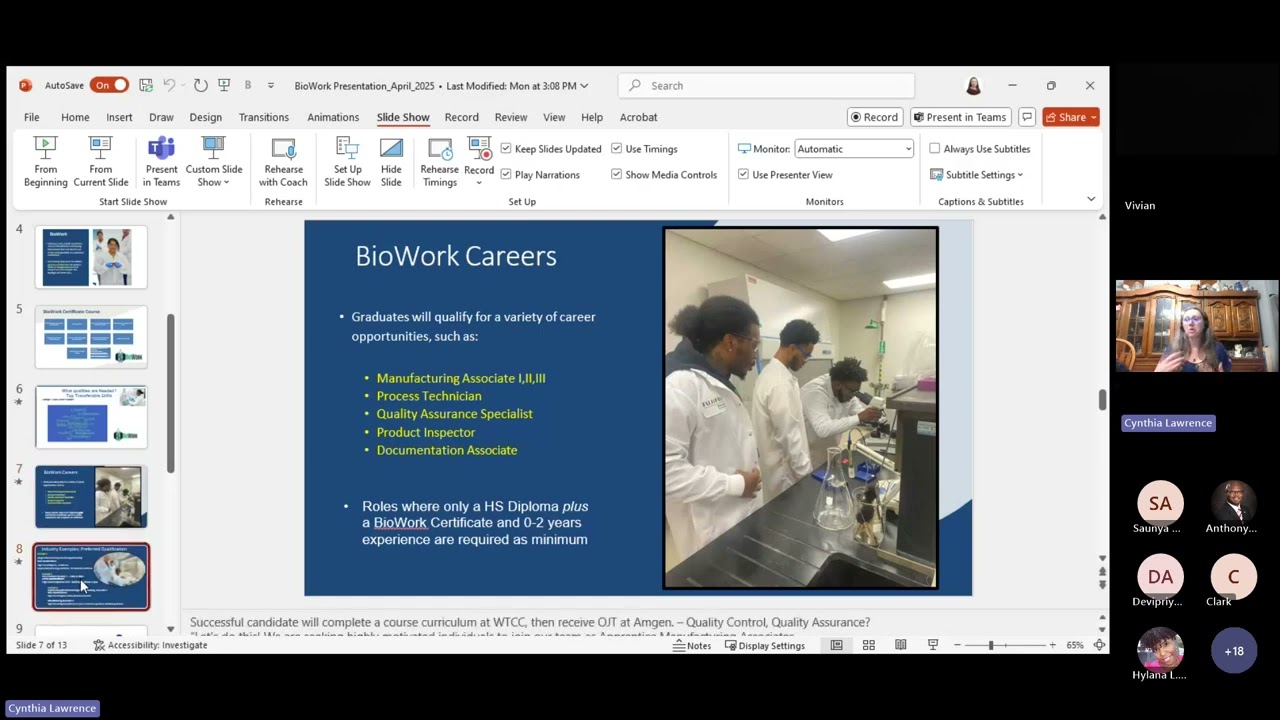This screenshot has width=1280, height=720.
Task: Start the show From Current Slide
Action: (x=100, y=161)
